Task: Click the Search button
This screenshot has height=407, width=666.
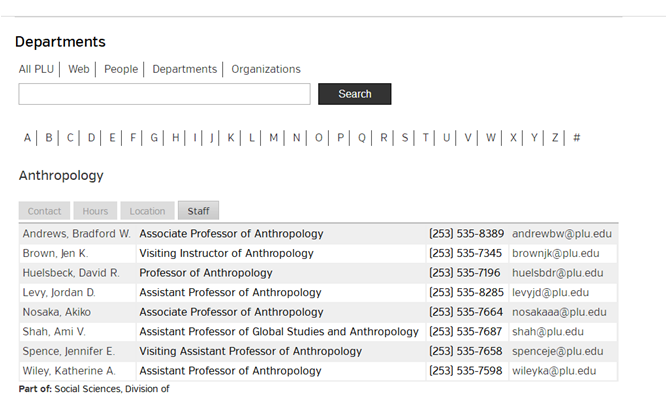Action: point(354,94)
